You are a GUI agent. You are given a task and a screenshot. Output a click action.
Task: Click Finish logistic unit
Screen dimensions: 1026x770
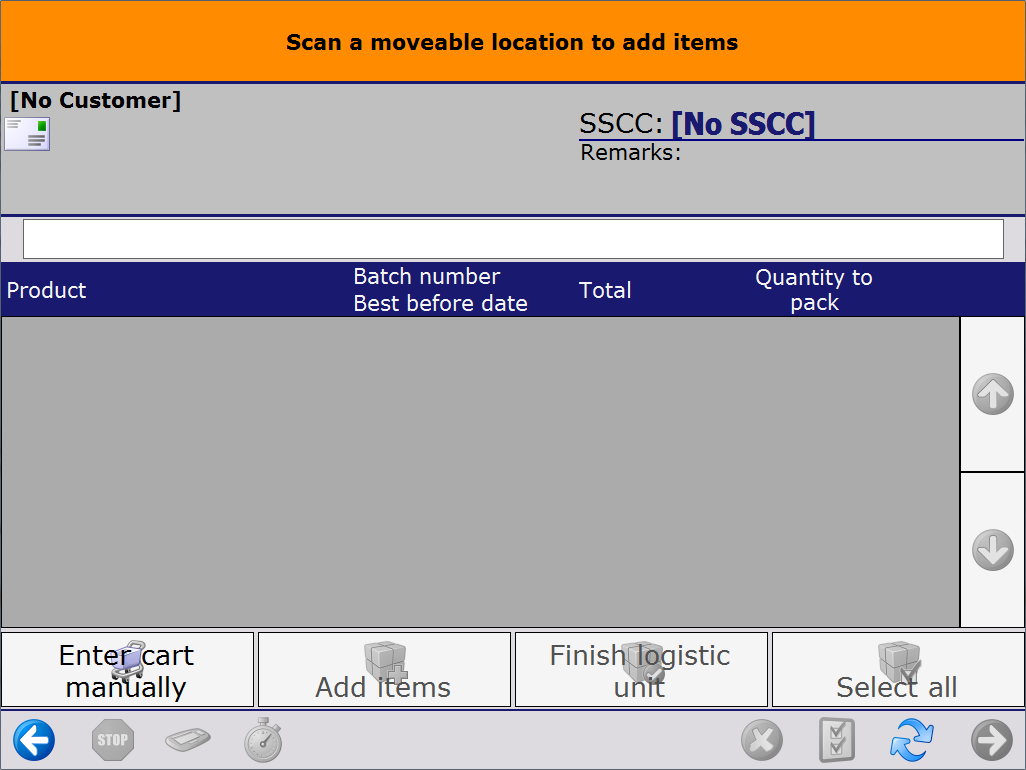[x=640, y=668]
